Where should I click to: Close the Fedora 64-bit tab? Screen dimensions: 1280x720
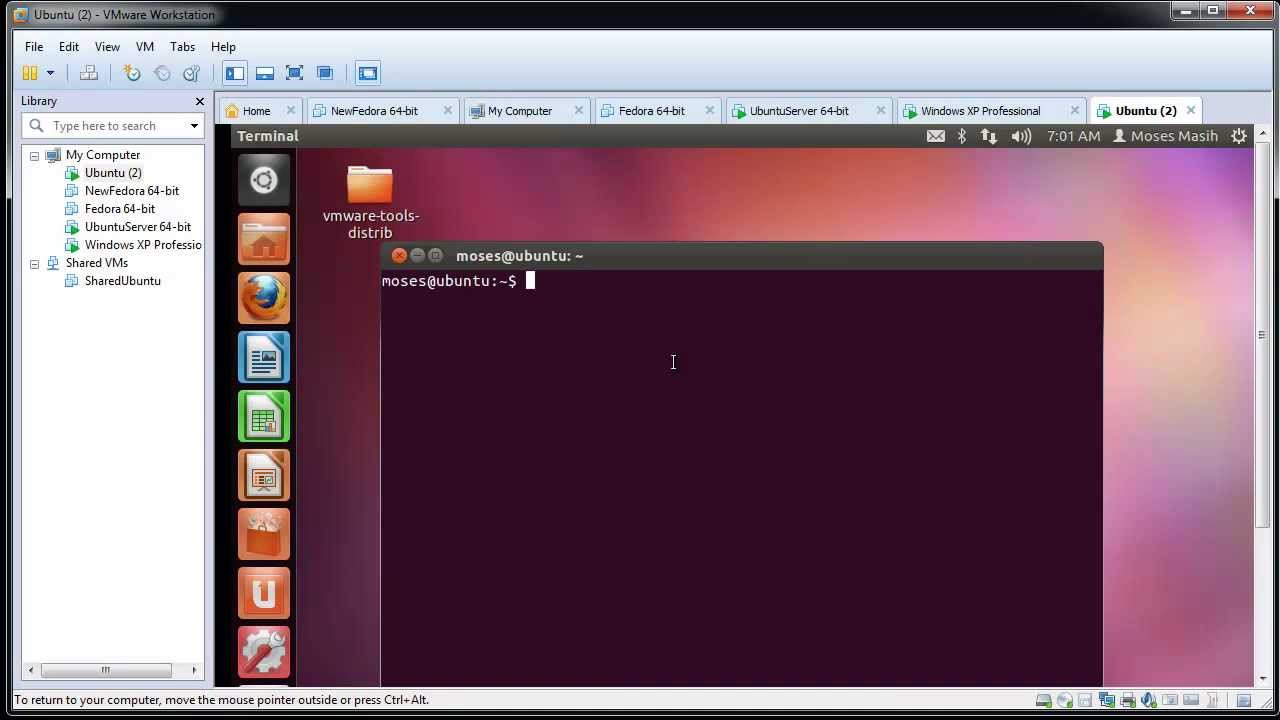710,111
